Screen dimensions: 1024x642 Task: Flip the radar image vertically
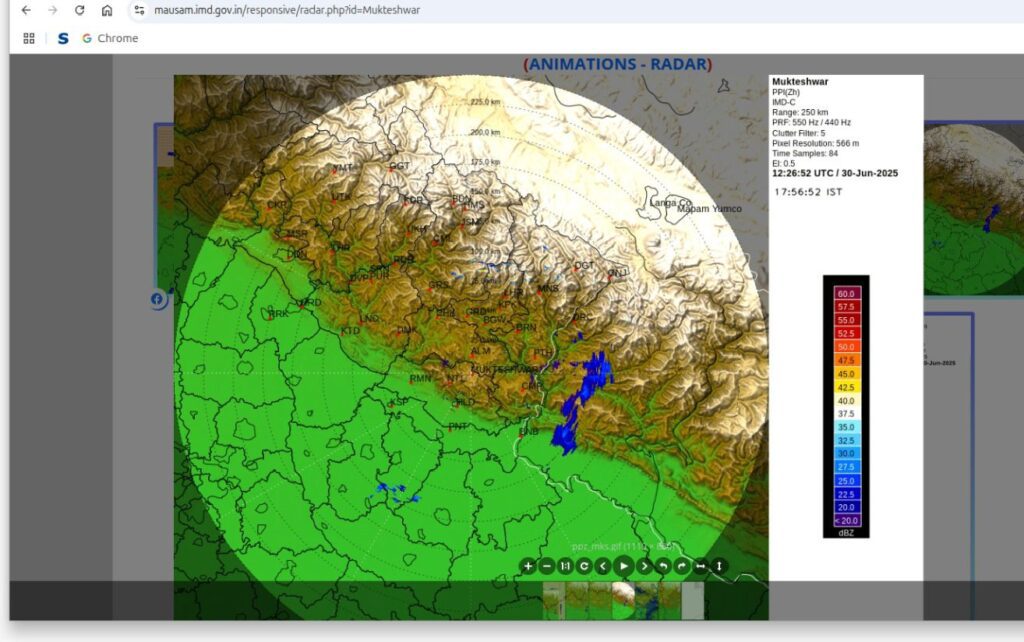[719, 566]
